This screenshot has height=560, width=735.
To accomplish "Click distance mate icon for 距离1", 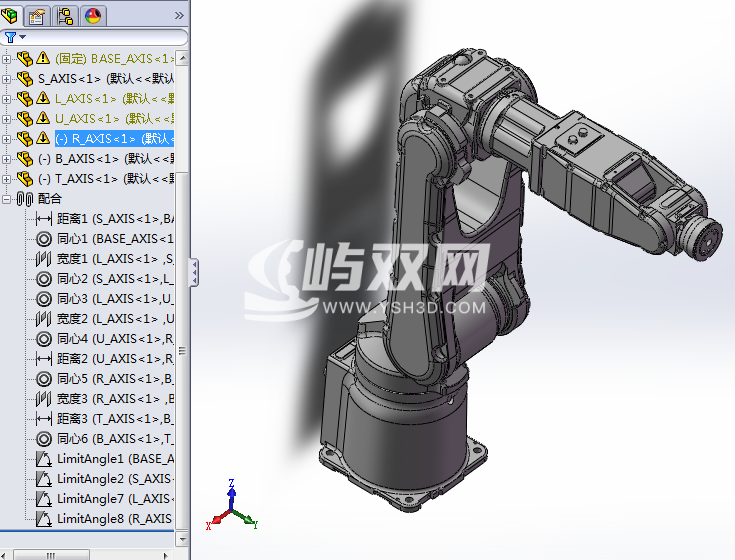I will pyautogui.click(x=44, y=219).
